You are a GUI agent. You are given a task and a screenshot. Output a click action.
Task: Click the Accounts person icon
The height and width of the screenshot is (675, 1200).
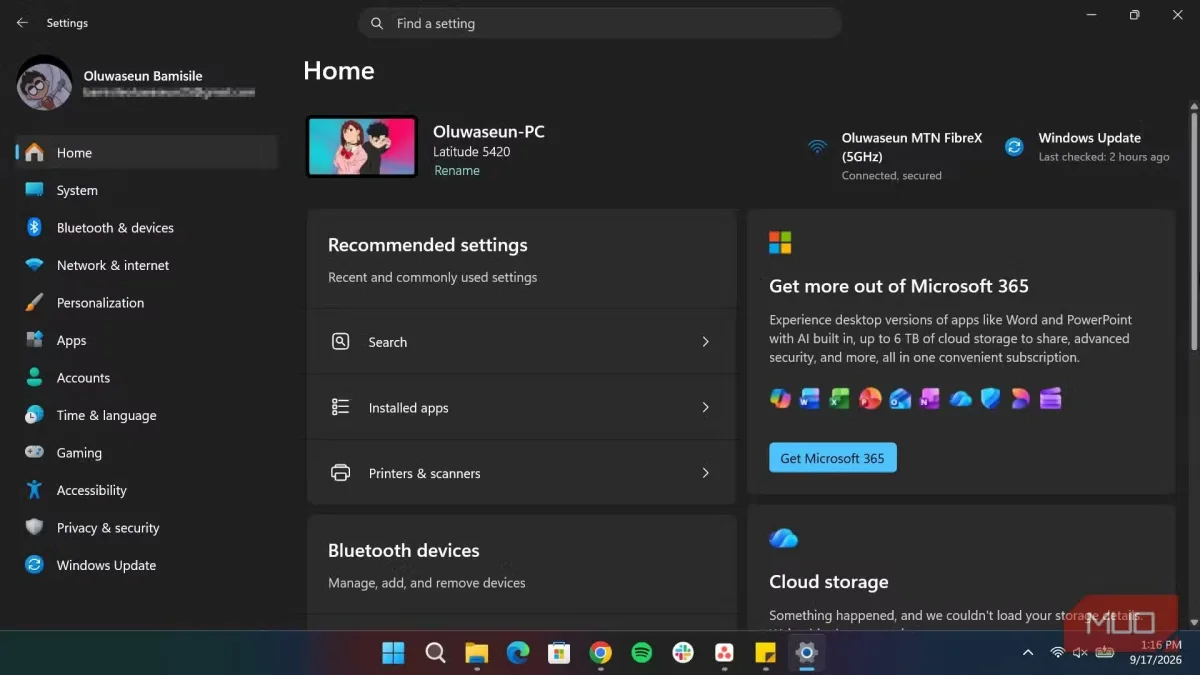(34, 378)
